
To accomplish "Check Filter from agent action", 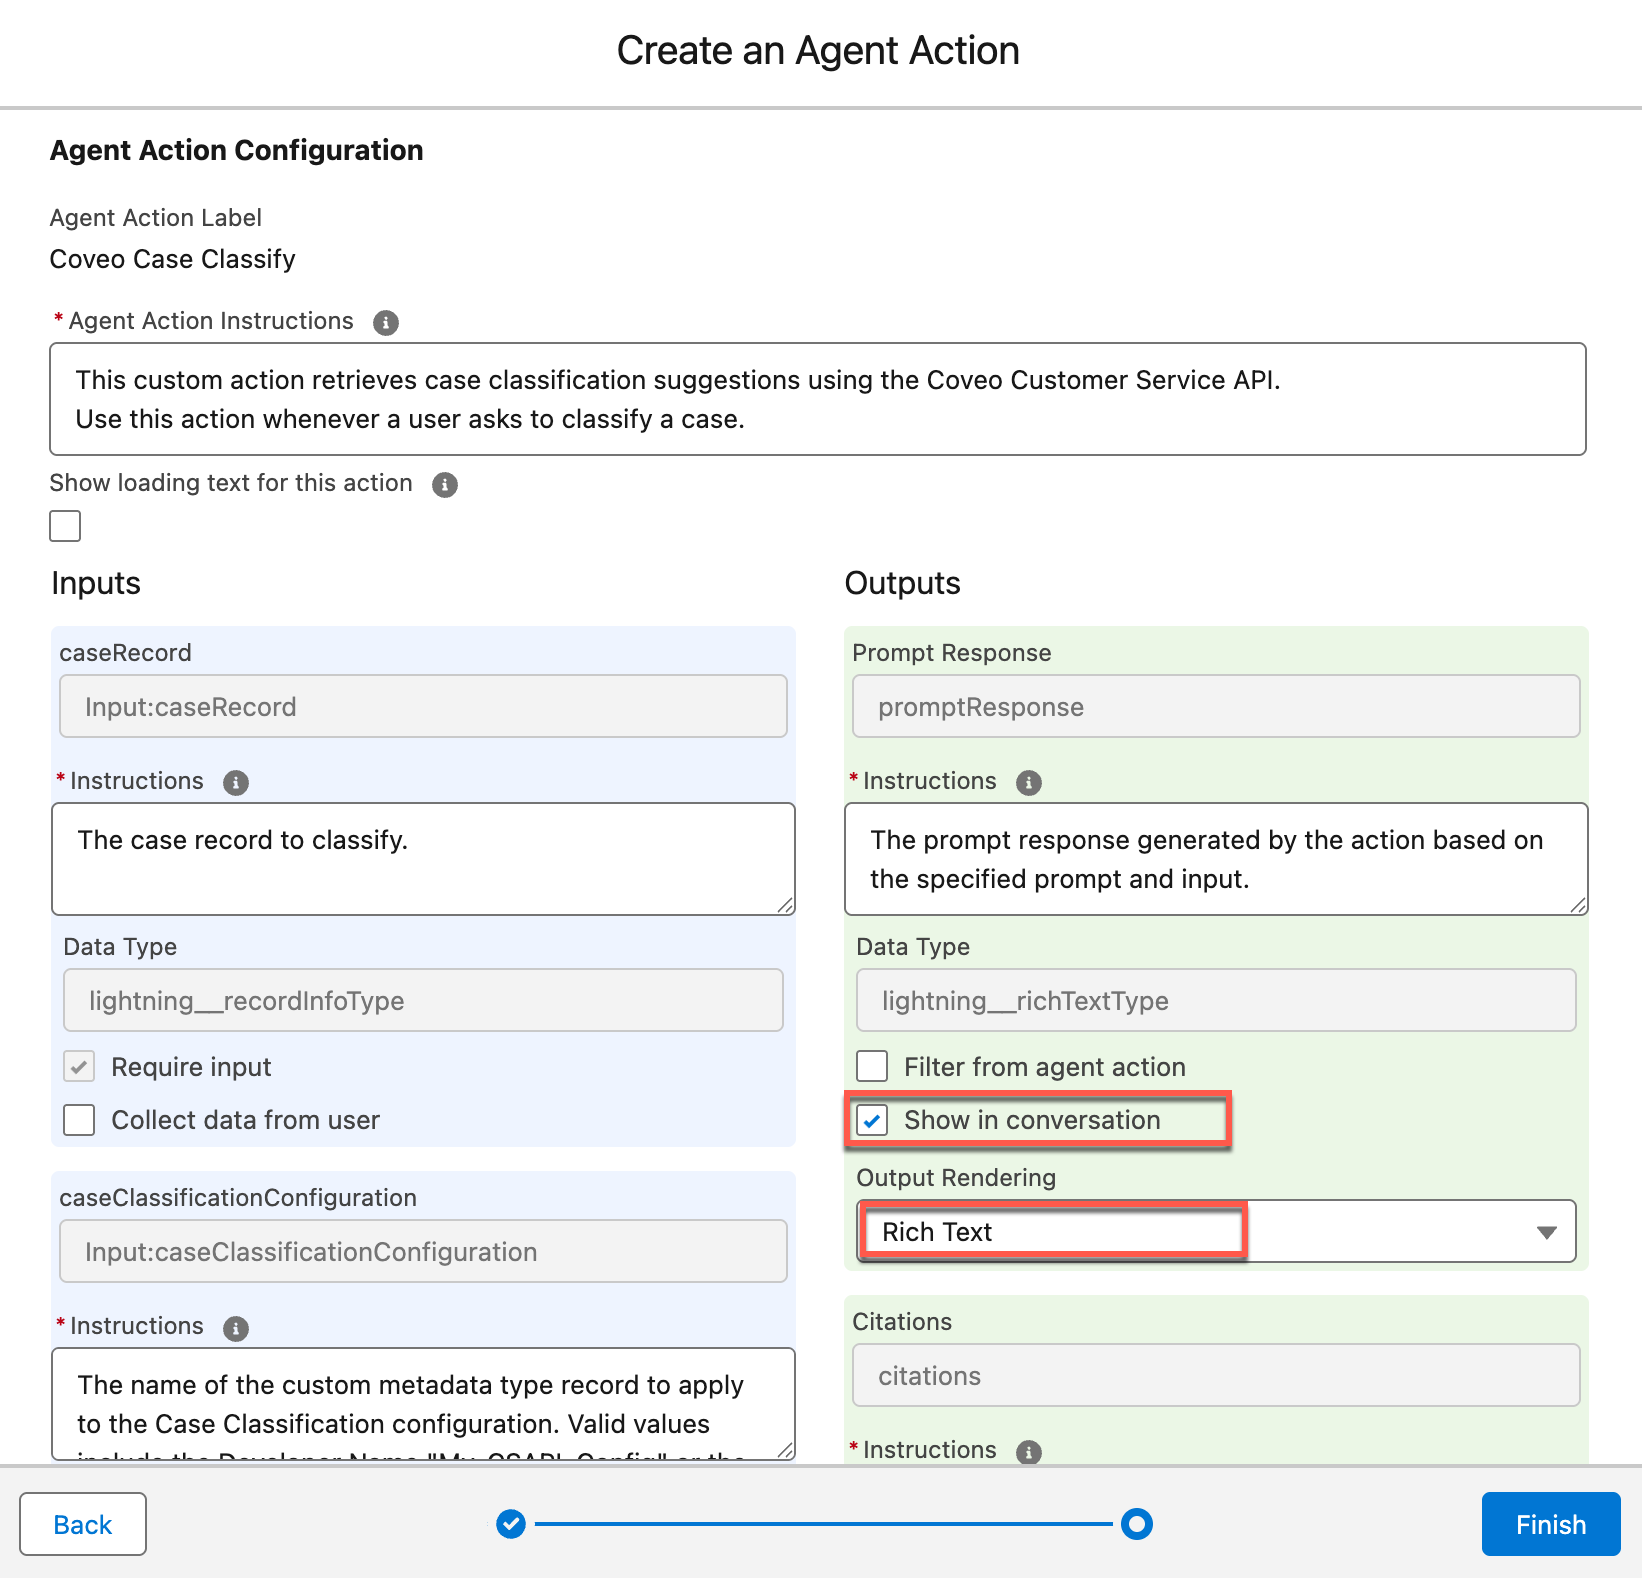I will point(872,1067).
